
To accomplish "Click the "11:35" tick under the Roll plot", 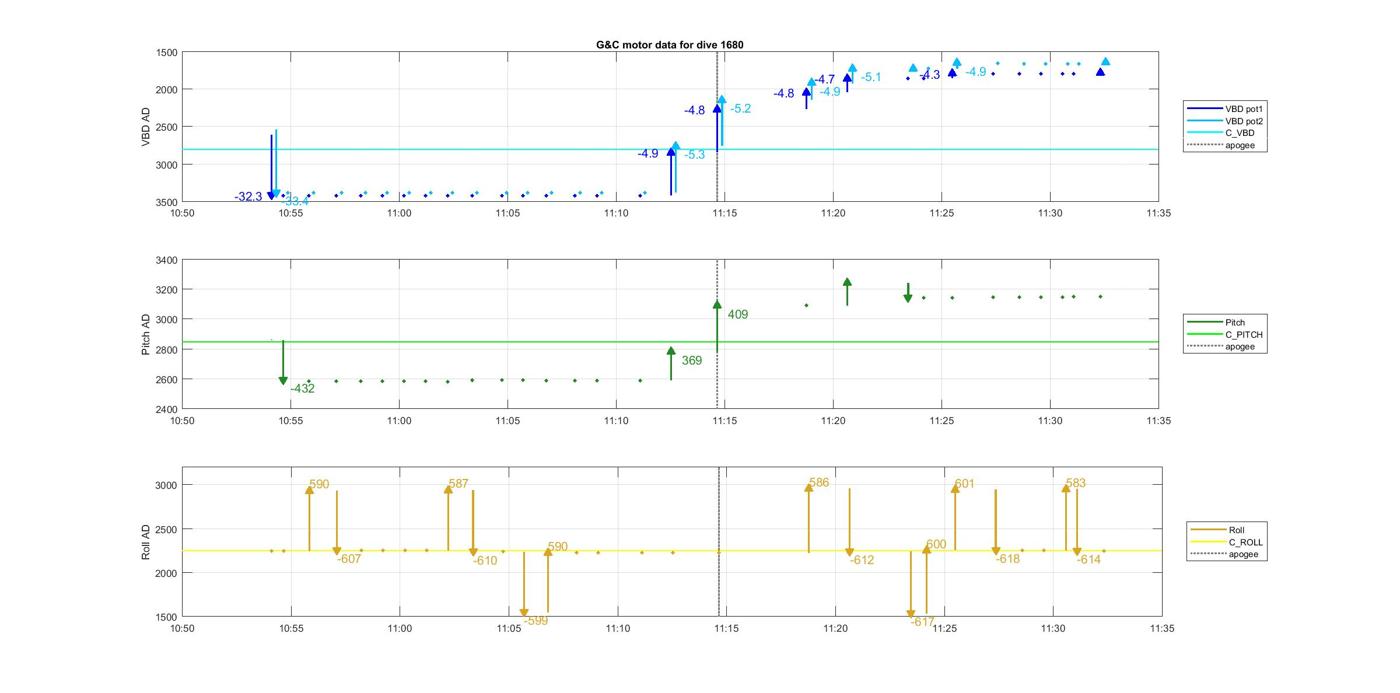I will tap(1162, 628).
